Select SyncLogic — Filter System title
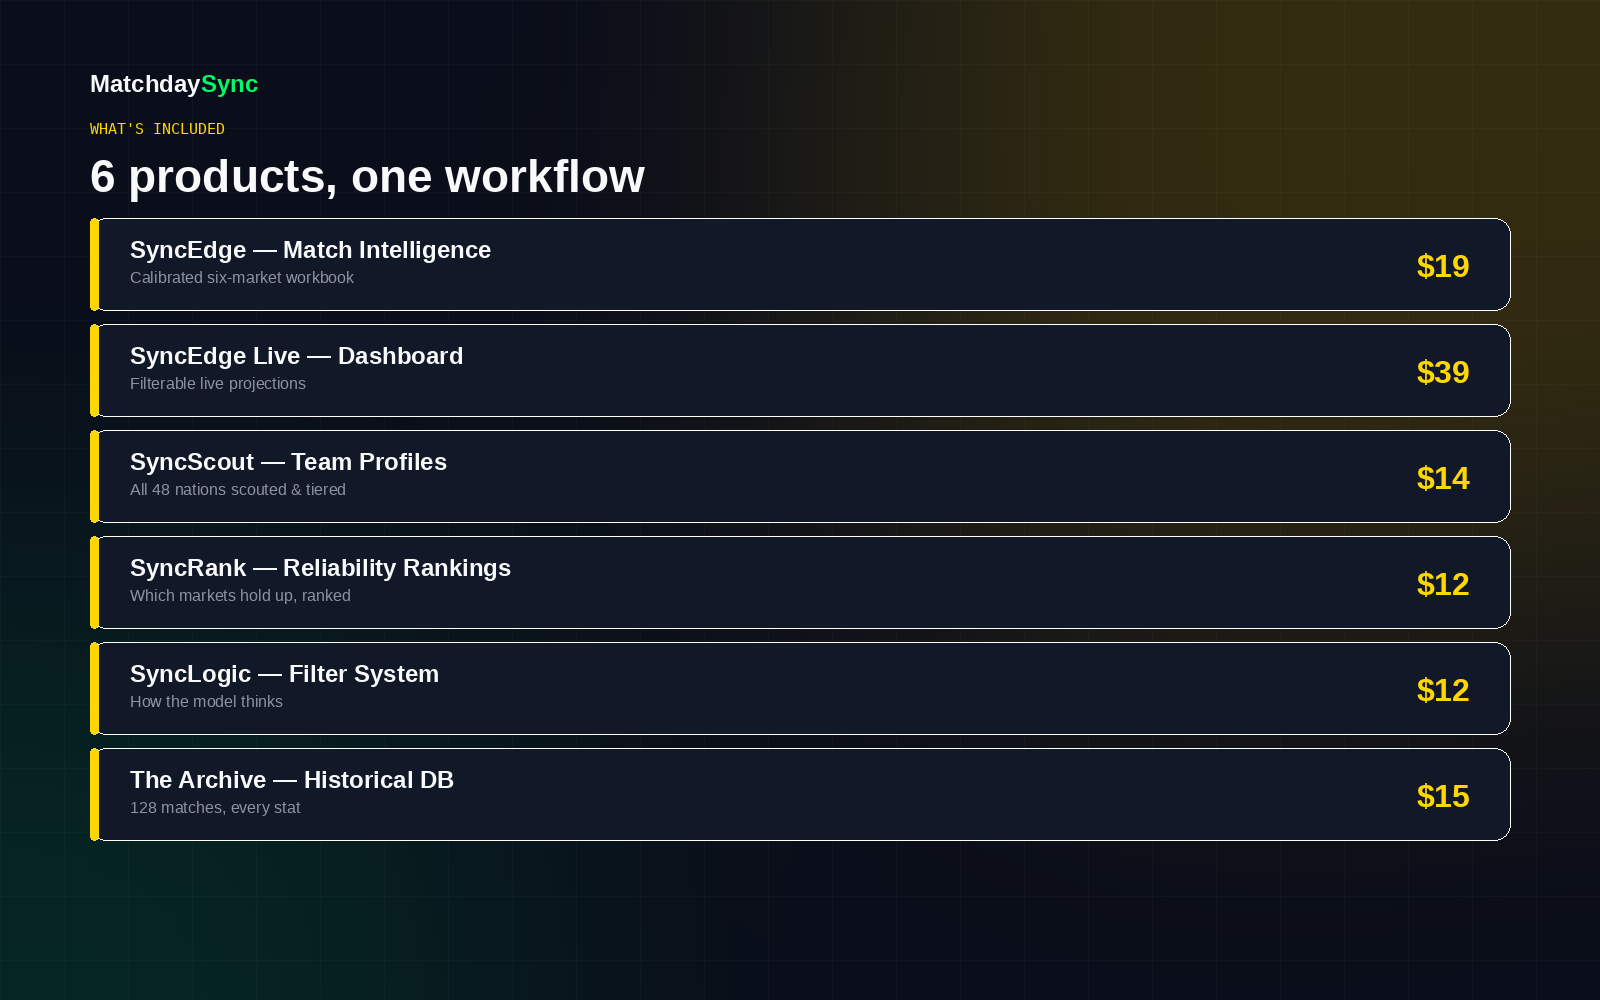 (x=284, y=674)
